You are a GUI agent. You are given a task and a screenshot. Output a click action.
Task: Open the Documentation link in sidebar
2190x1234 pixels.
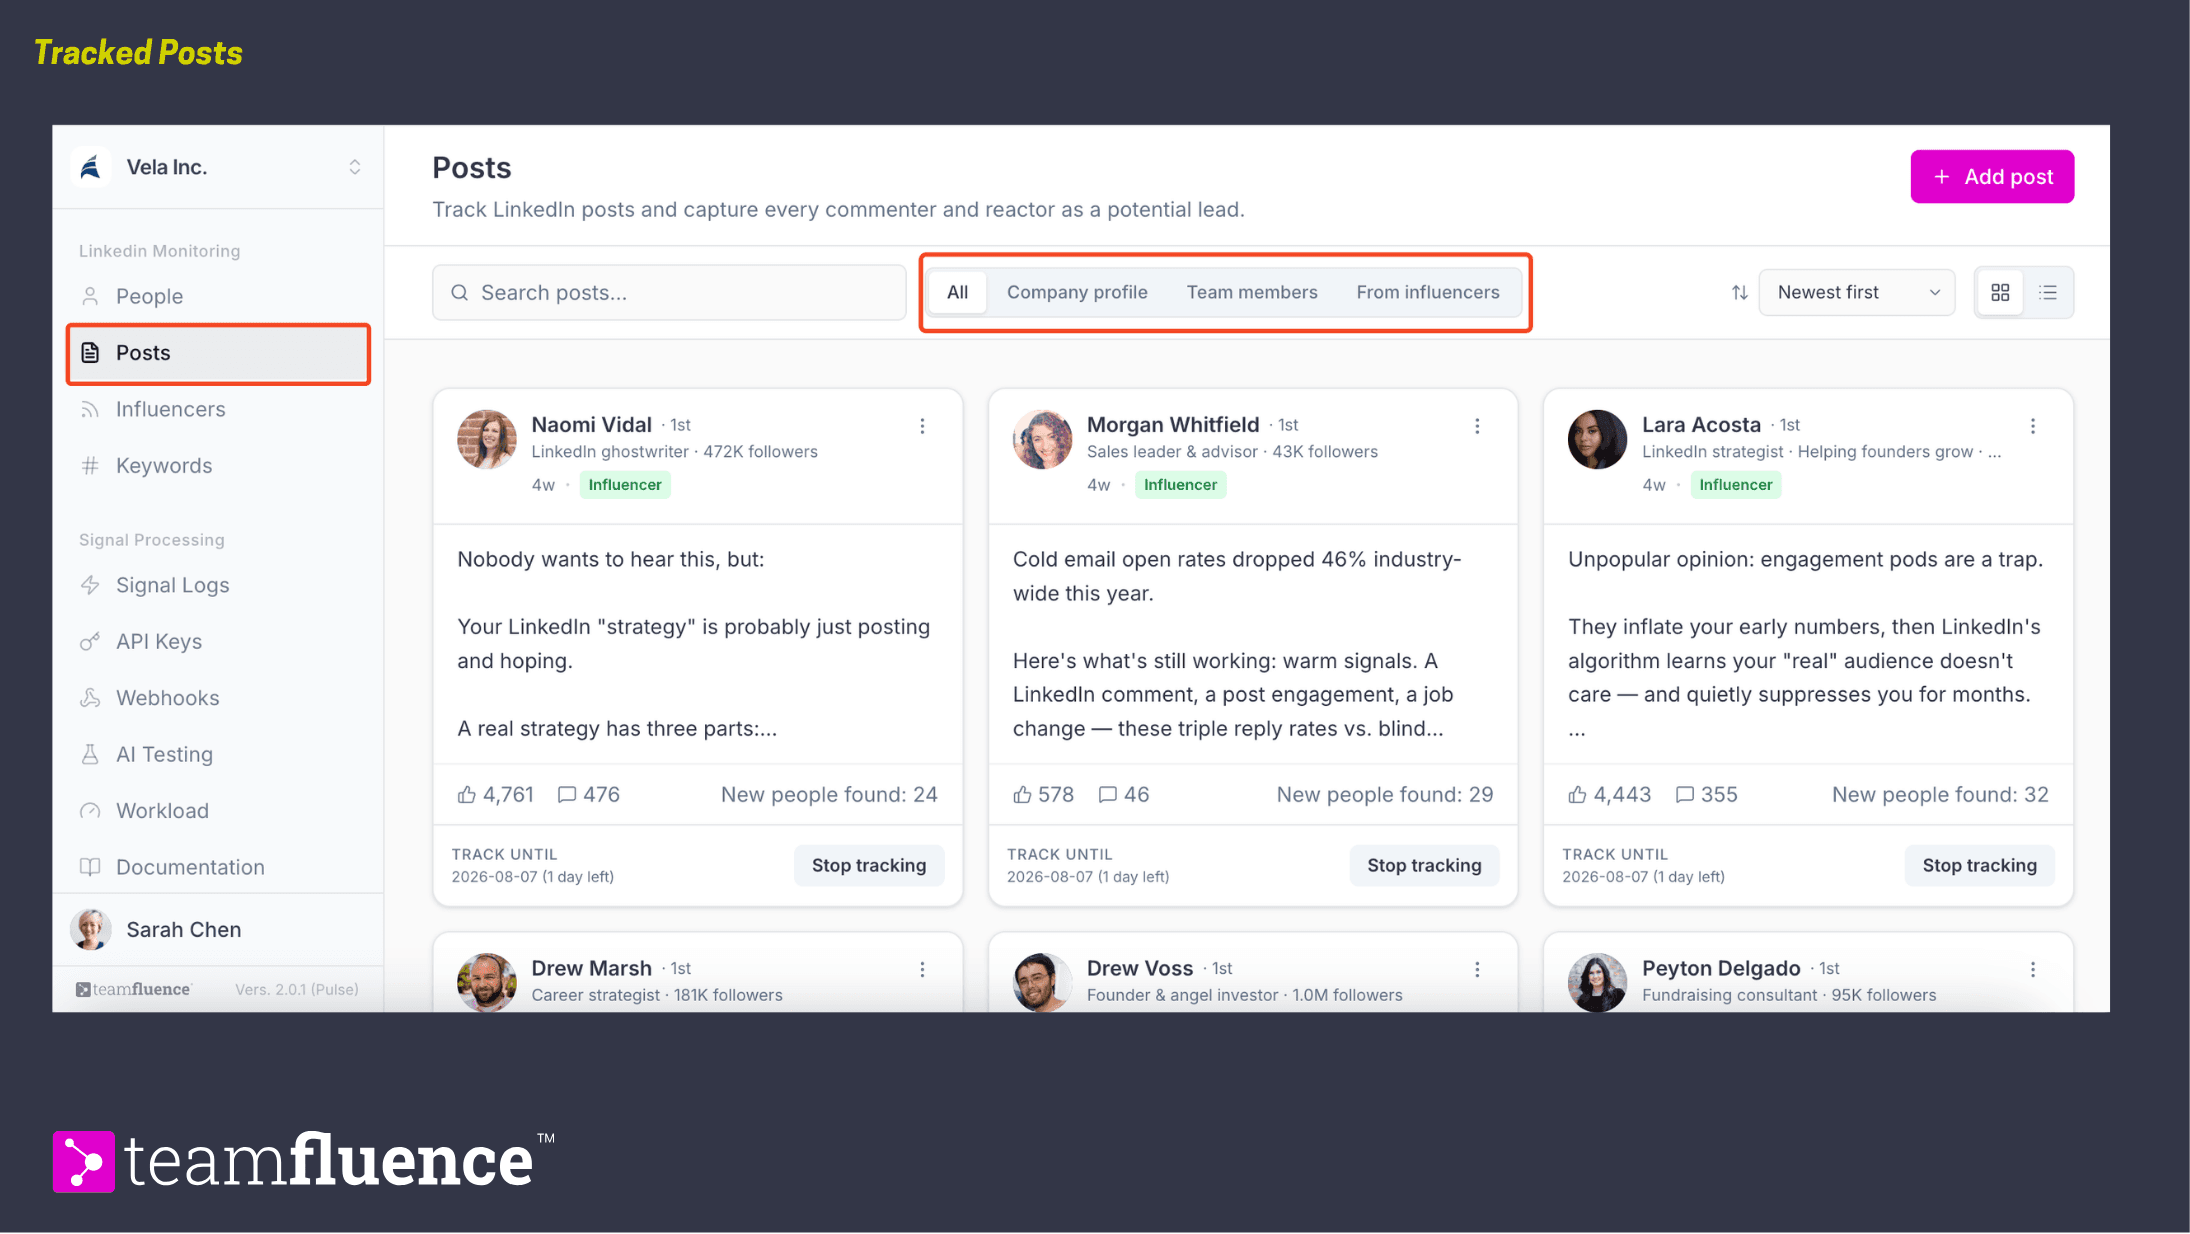coord(218,867)
